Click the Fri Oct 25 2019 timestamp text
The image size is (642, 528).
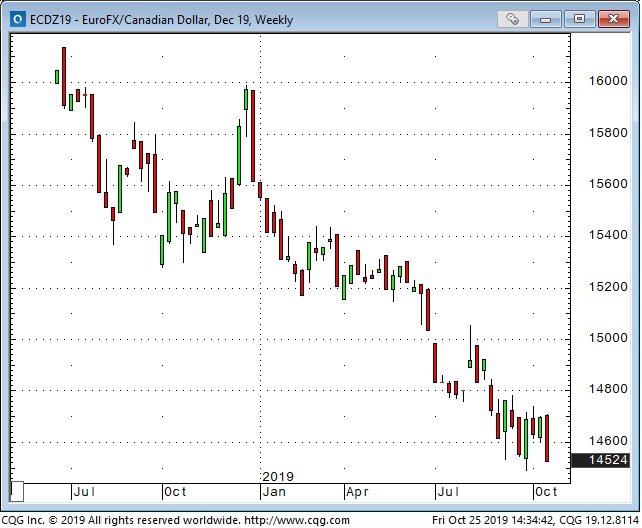point(493,521)
